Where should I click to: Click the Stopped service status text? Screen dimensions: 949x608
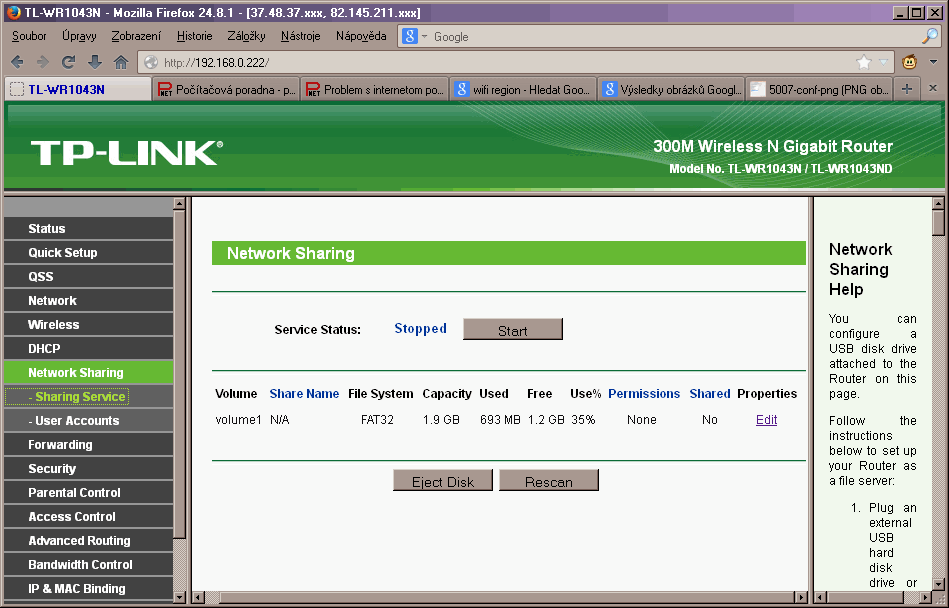click(x=421, y=329)
